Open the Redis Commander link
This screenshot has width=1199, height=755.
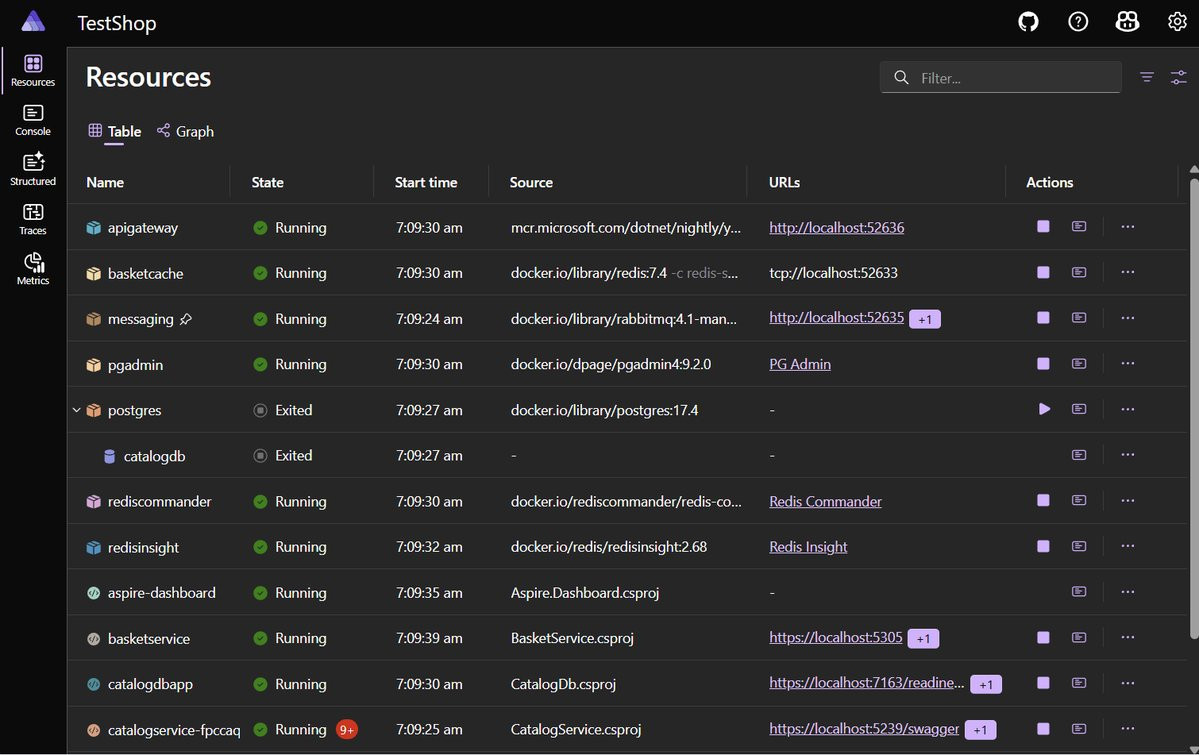(x=825, y=501)
